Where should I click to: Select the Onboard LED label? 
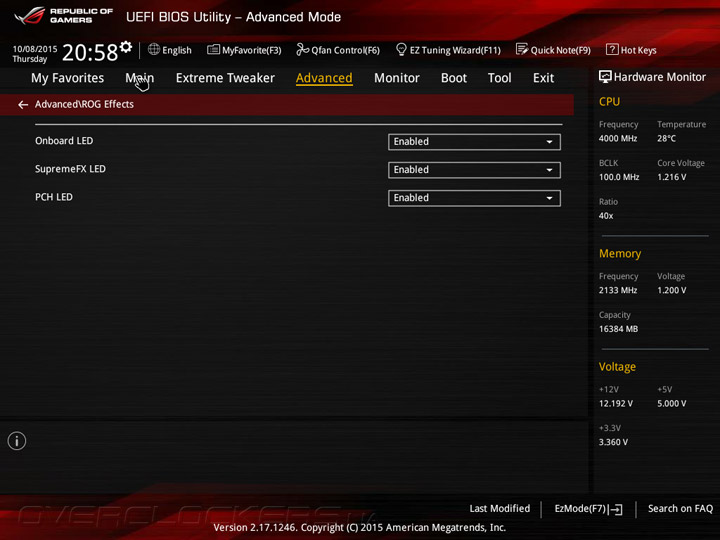64,141
